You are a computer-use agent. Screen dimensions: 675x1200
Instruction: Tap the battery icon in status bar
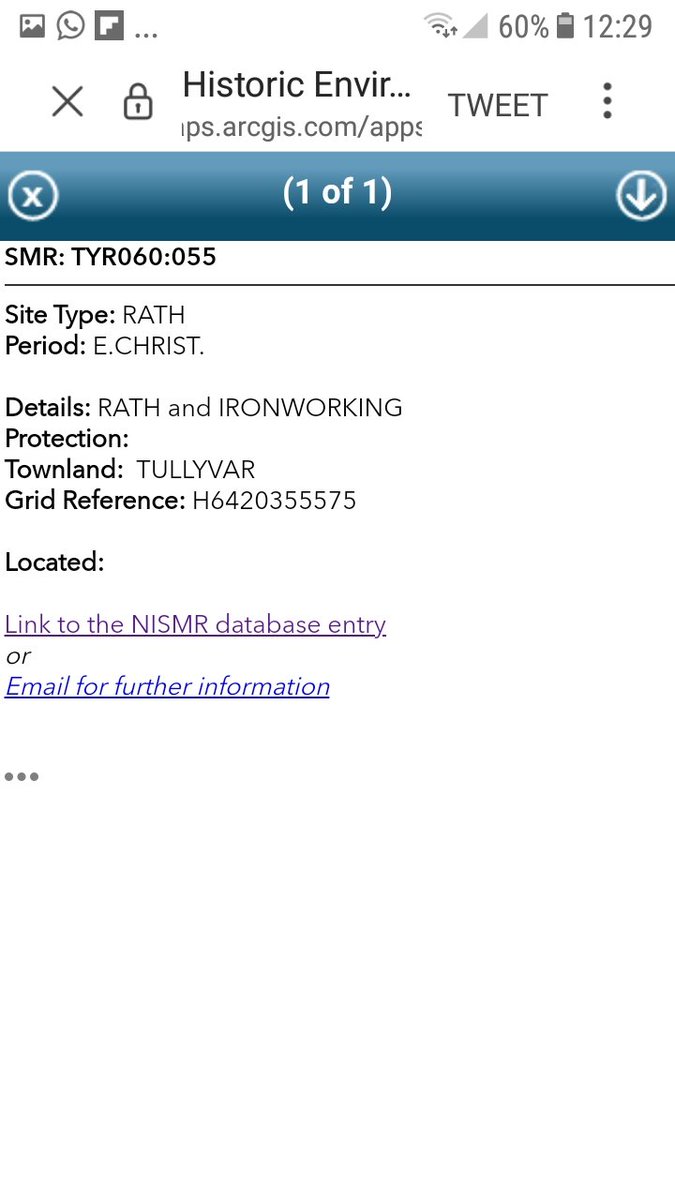tap(565, 26)
